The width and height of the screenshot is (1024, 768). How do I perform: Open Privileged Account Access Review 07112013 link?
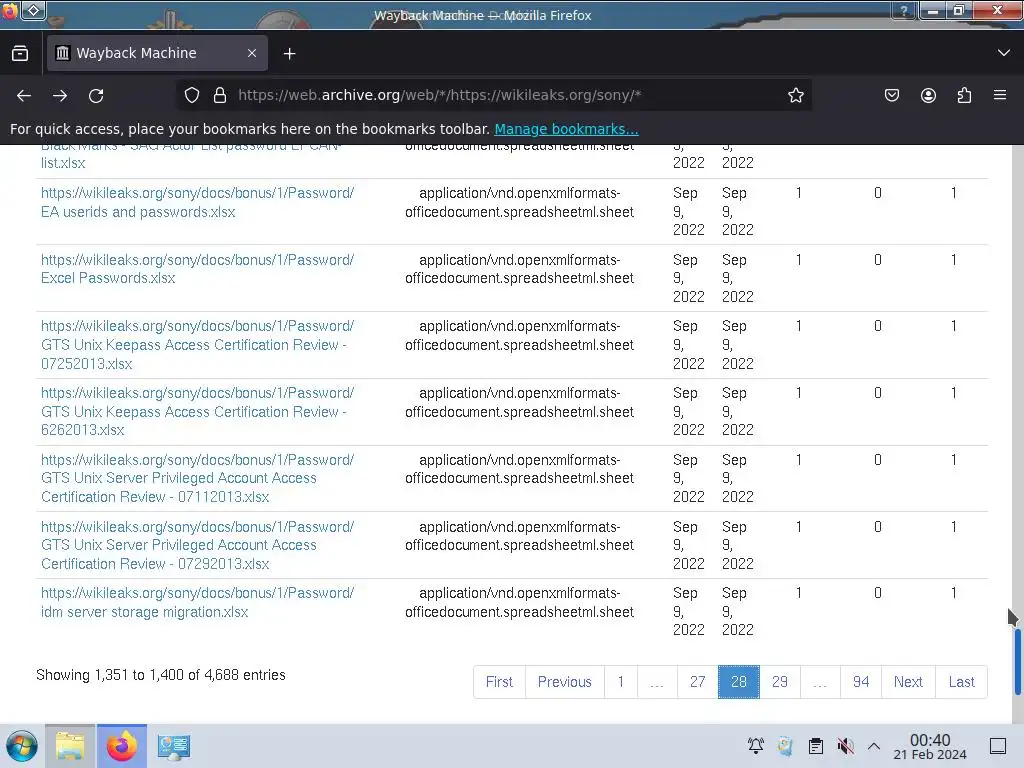(x=197, y=478)
